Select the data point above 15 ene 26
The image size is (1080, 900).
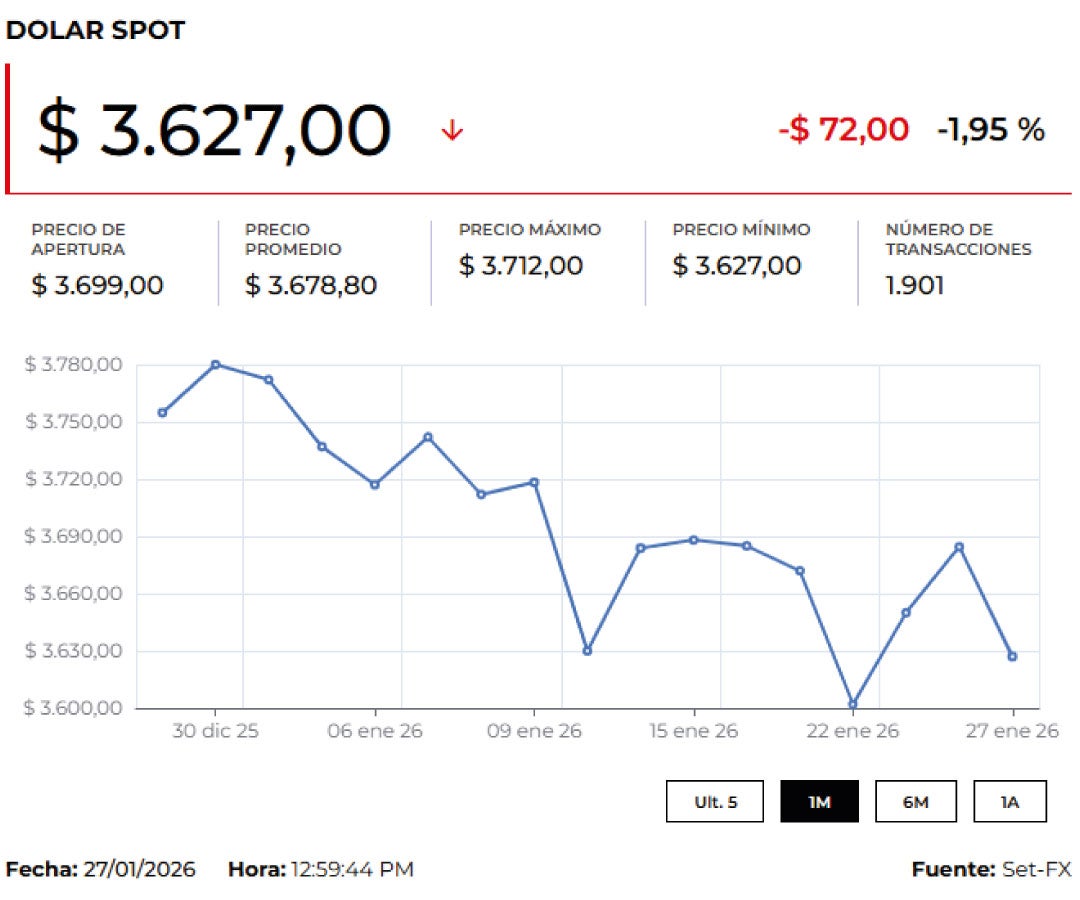(693, 540)
